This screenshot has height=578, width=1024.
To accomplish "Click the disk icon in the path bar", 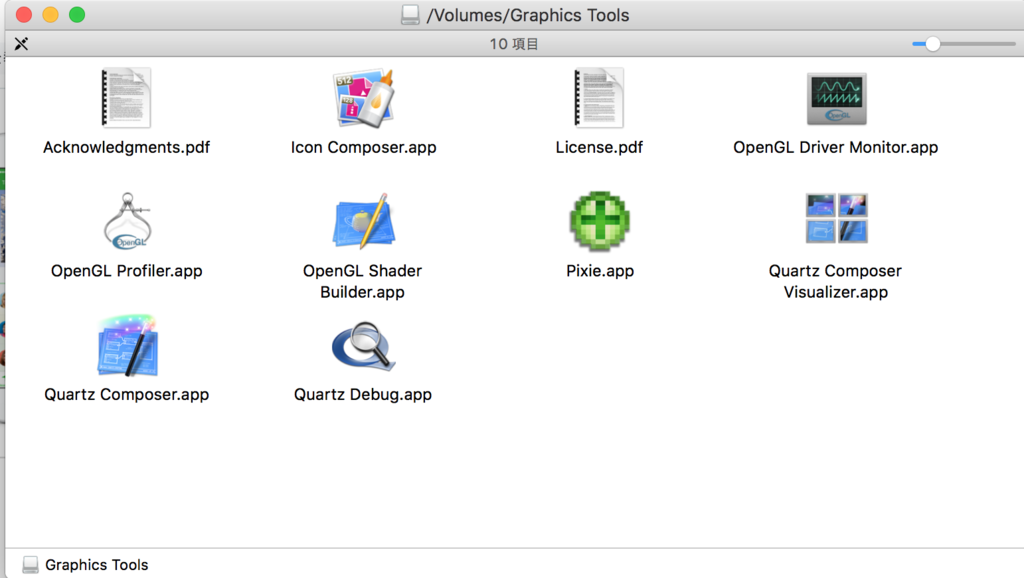I will 30,565.
